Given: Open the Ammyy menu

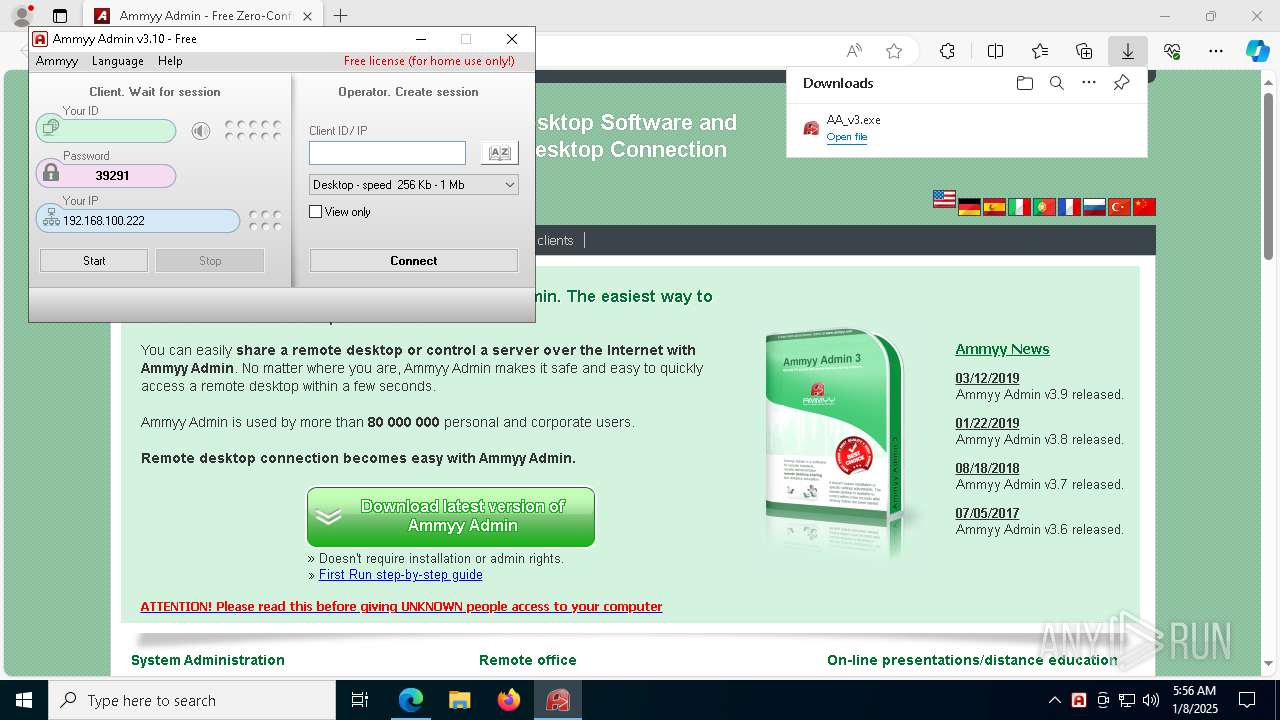Looking at the screenshot, I should coord(57,61).
